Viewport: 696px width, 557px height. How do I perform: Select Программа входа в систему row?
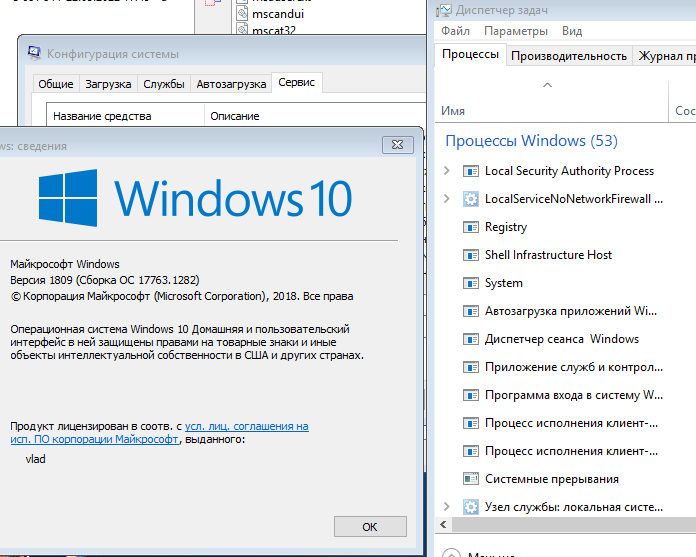point(566,395)
